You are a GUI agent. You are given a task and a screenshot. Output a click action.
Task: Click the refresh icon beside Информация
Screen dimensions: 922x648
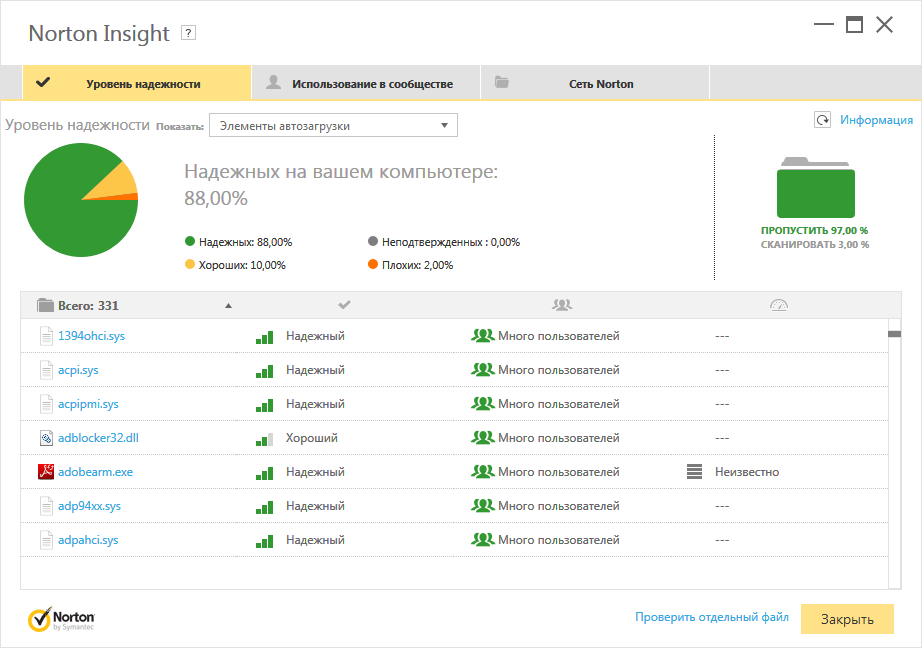pyautogui.click(x=822, y=120)
